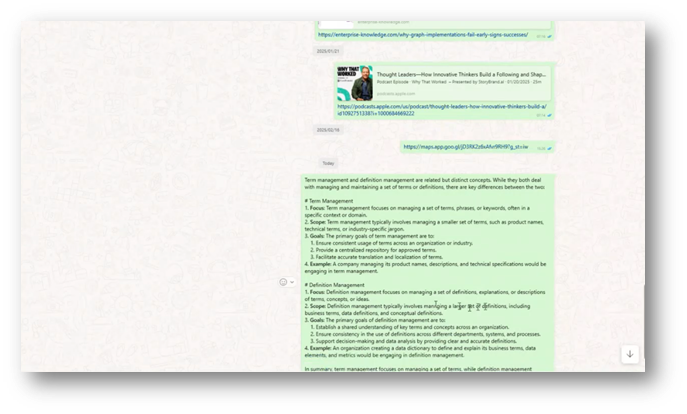Click "Establish a shared understanding of key terms" item
687x414 pixels.
coord(410,327)
